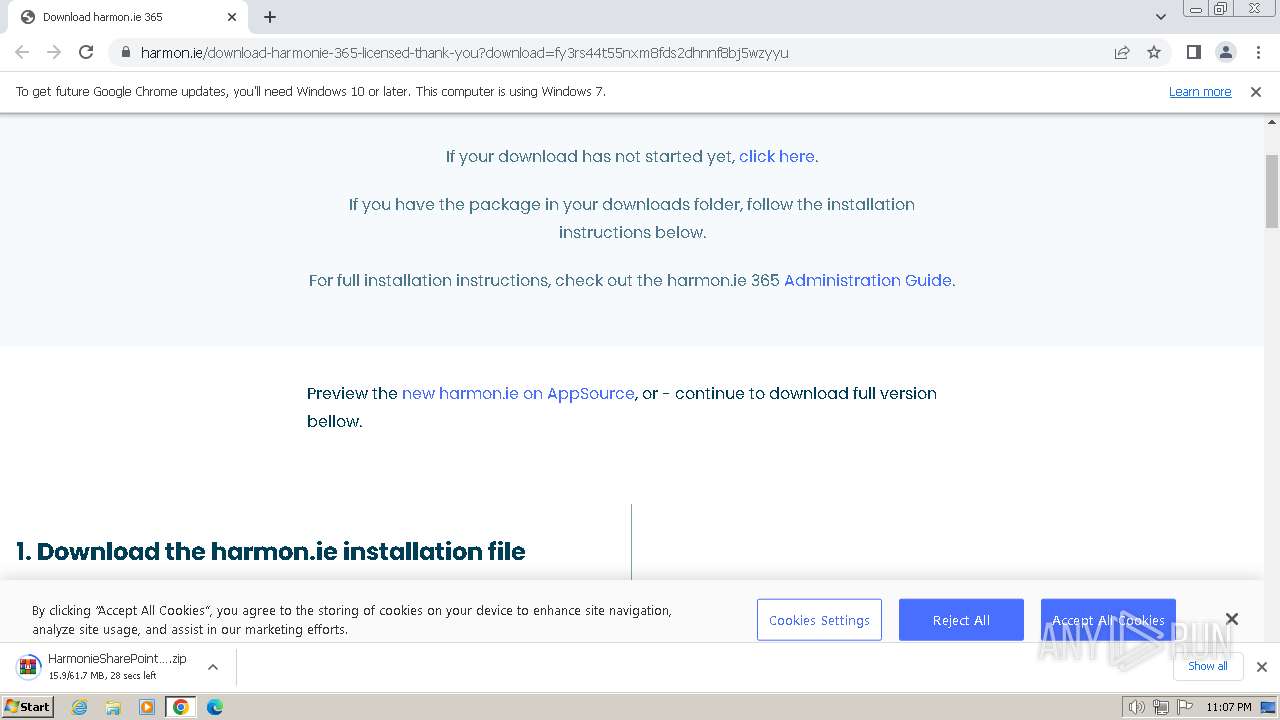Image resolution: width=1280 pixels, height=720 pixels.
Task: Open the network tray icon
Action: tap(1160, 707)
